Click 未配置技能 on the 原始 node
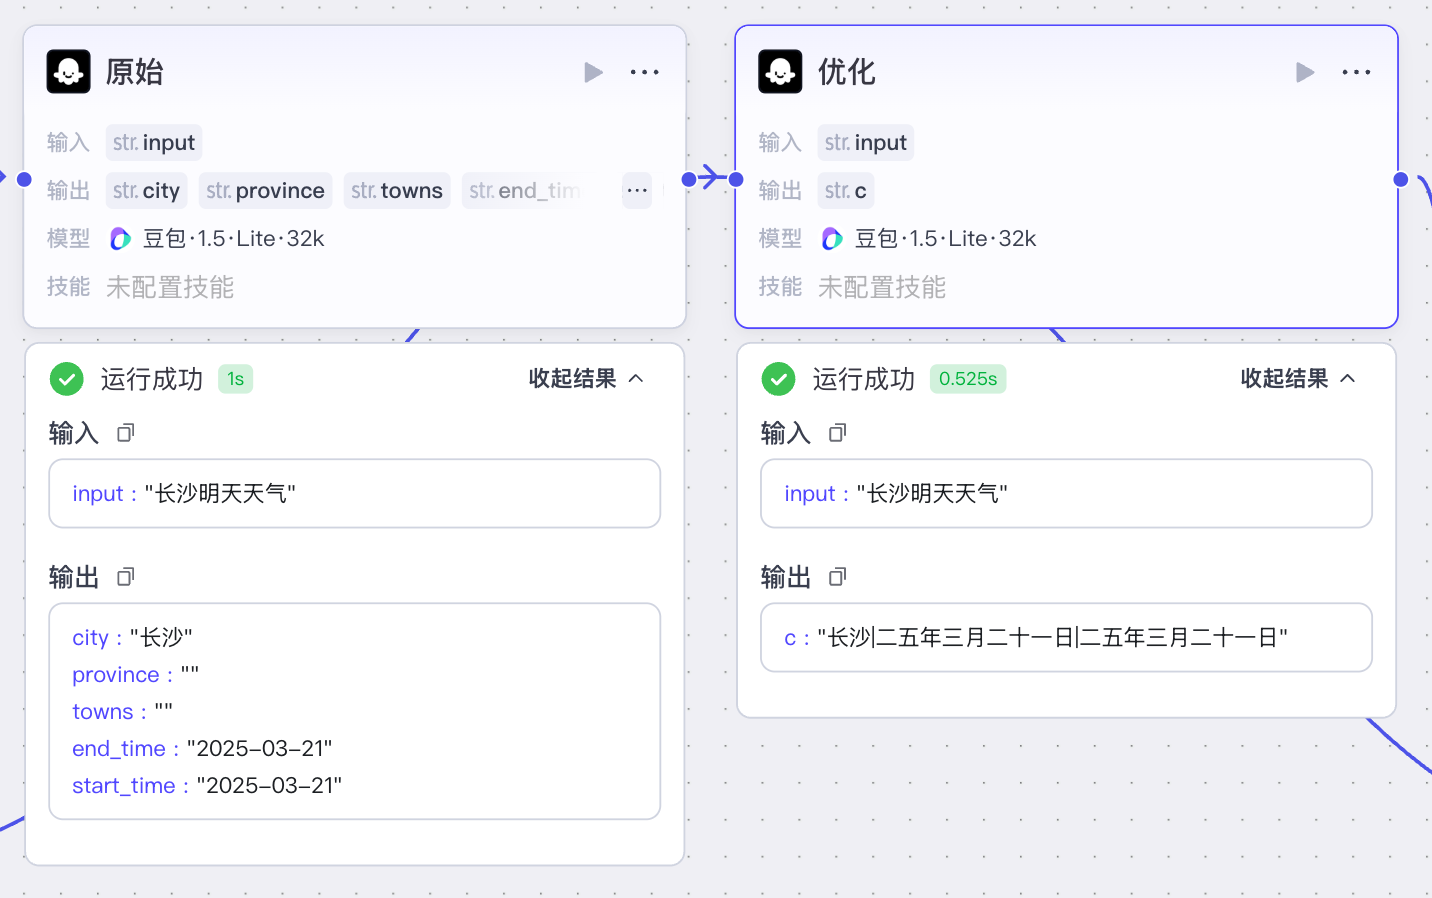The height and width of the screenshot is (898, 1432). pos(170,288)
